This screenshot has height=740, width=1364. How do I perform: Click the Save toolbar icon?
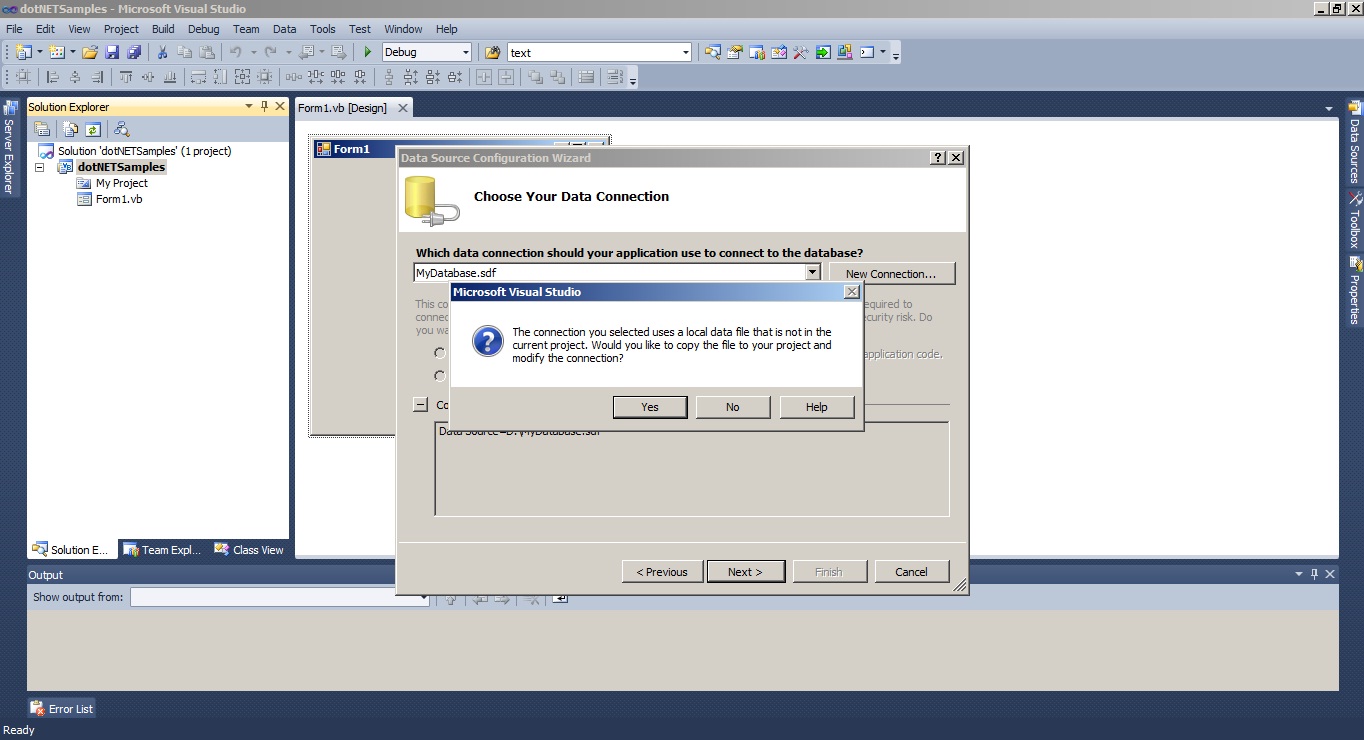(x=112, y=52)
